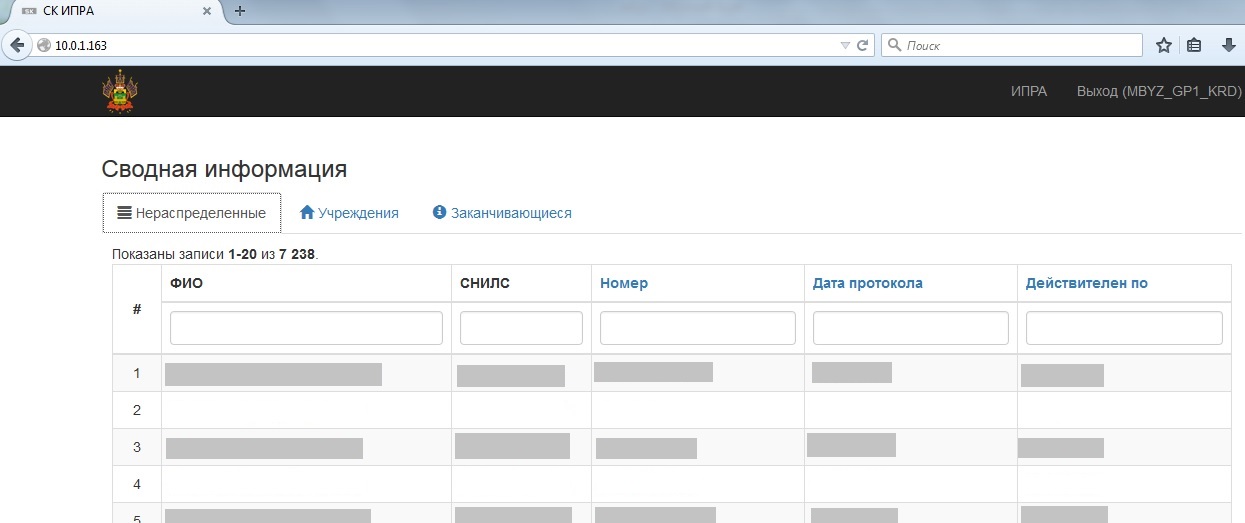Open new browser tab with plus
The image size is (1245, 523).
pyautogui.click(x=240, y=11)
